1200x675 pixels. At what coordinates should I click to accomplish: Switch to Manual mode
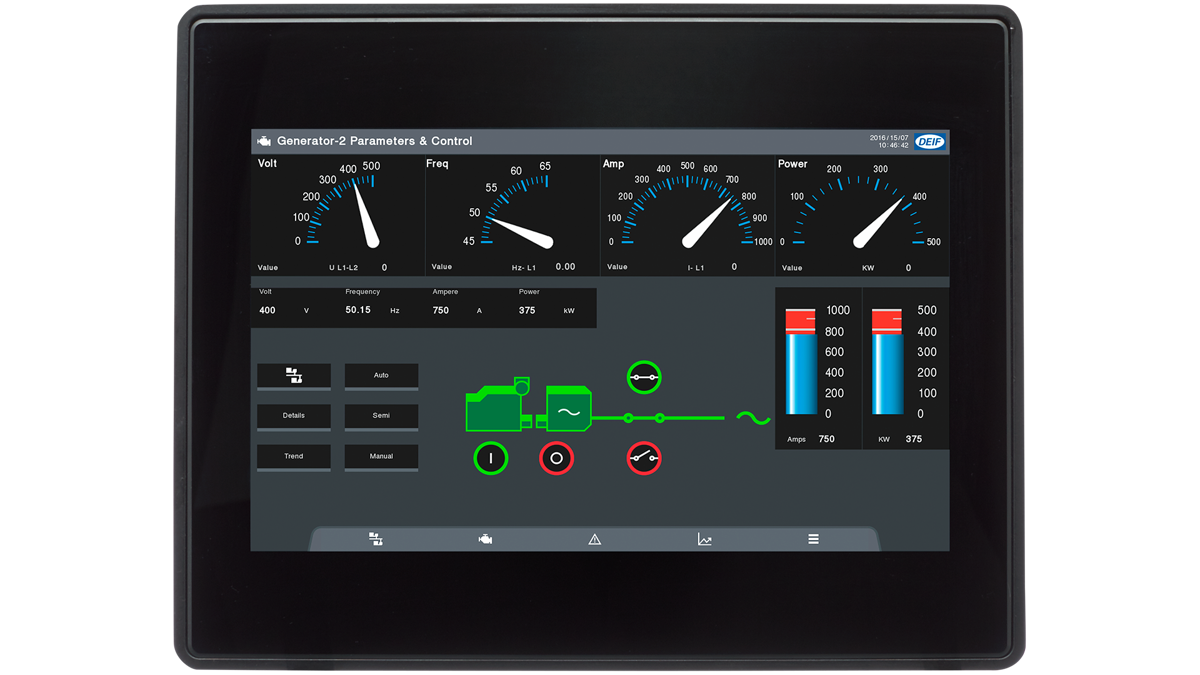(x=381, y=457)
